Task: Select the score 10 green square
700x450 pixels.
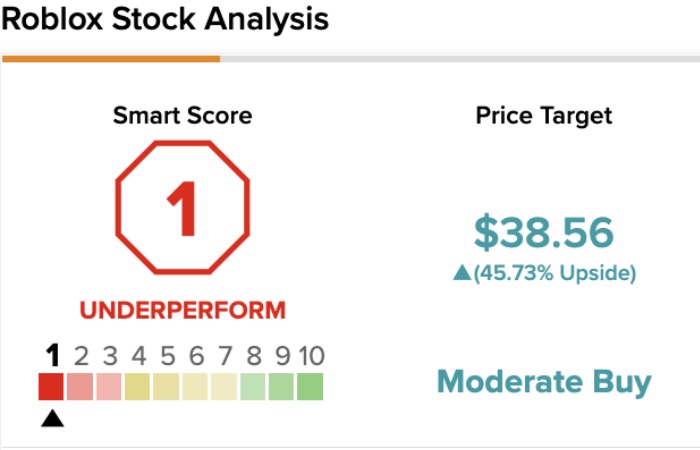Action: (x=310, y=387)
